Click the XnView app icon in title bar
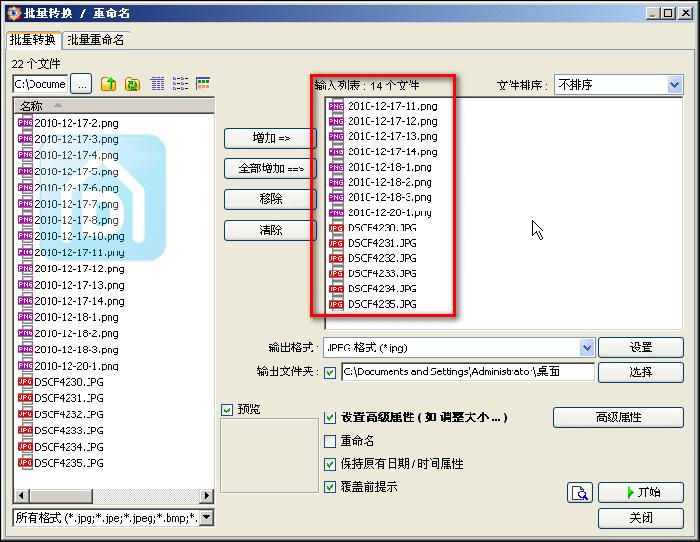Screen dimensions: 700x542 click(14, 13)
